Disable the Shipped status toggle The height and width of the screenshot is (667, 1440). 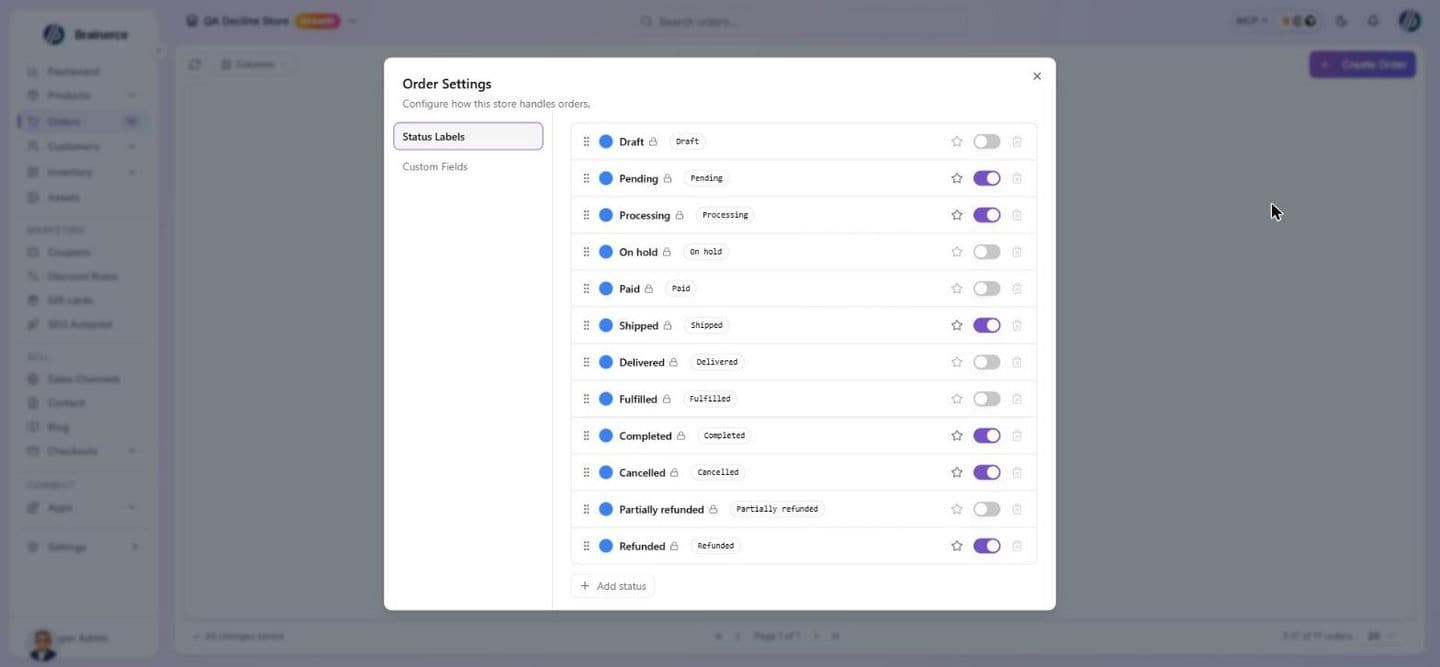987,325
